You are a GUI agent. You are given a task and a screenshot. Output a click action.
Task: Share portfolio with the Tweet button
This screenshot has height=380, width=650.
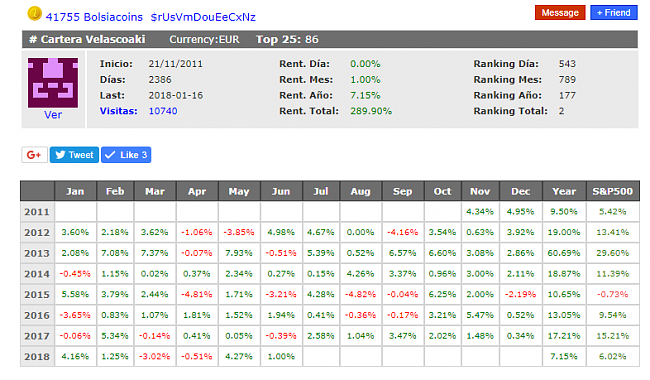tap(74, 155)
